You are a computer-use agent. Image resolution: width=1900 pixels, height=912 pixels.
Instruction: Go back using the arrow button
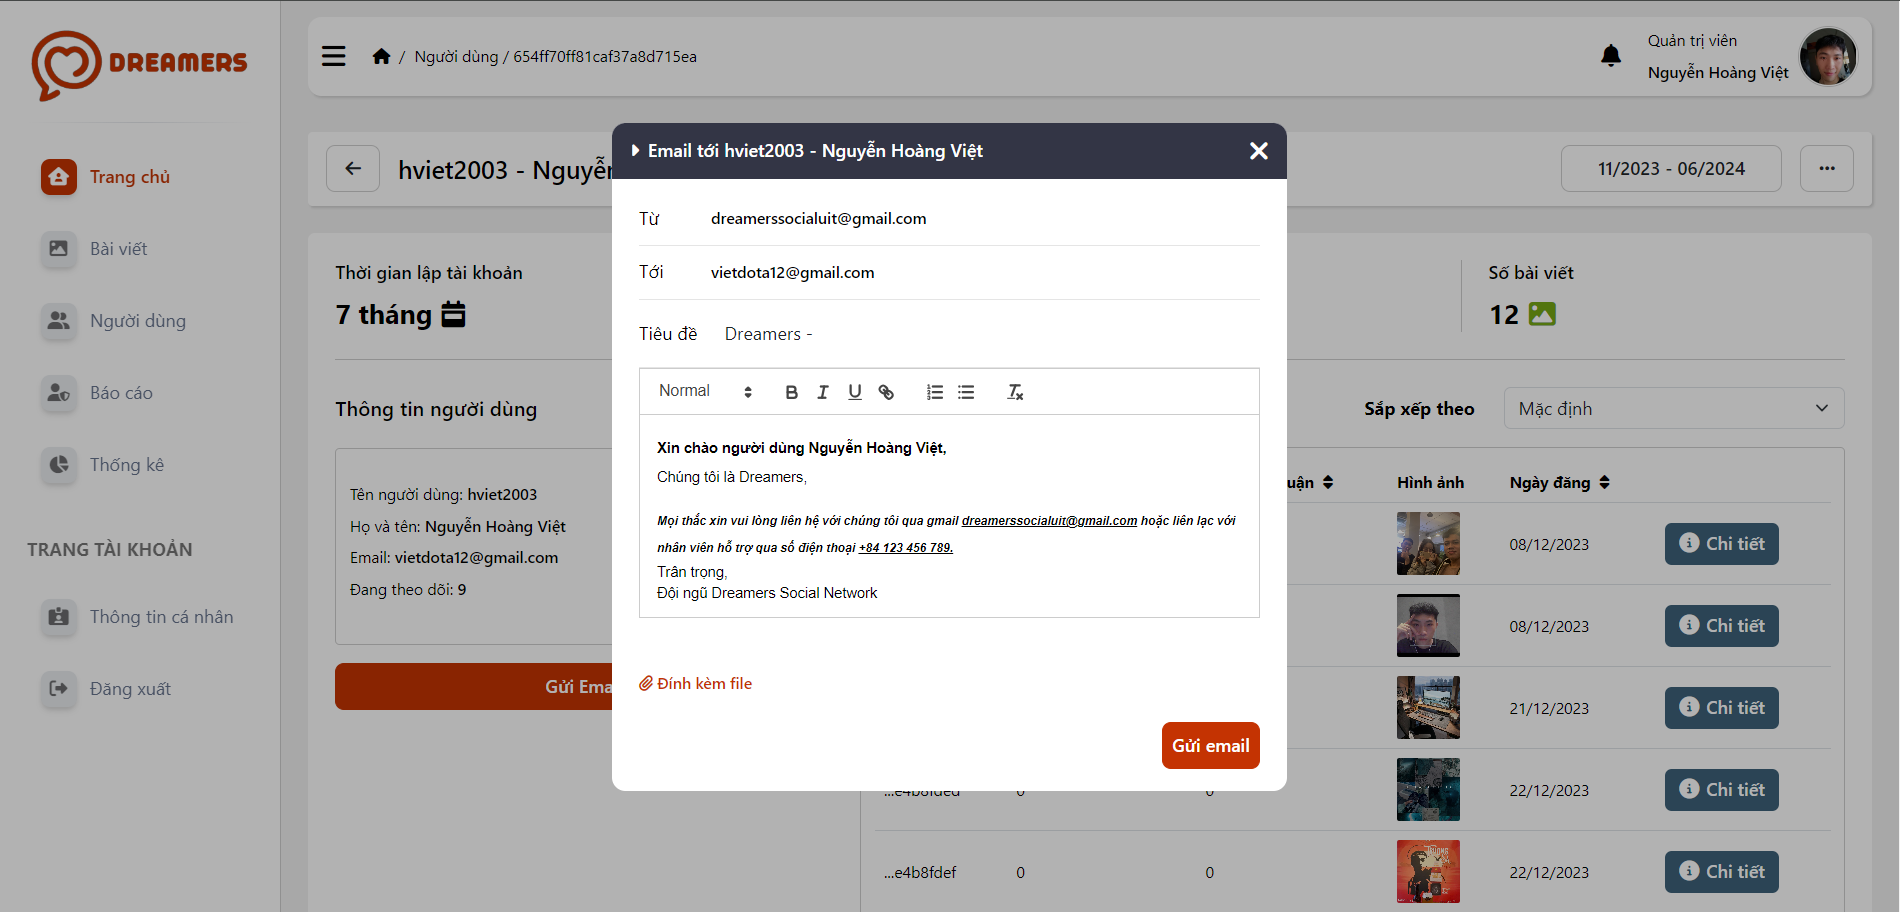point(353,168)
